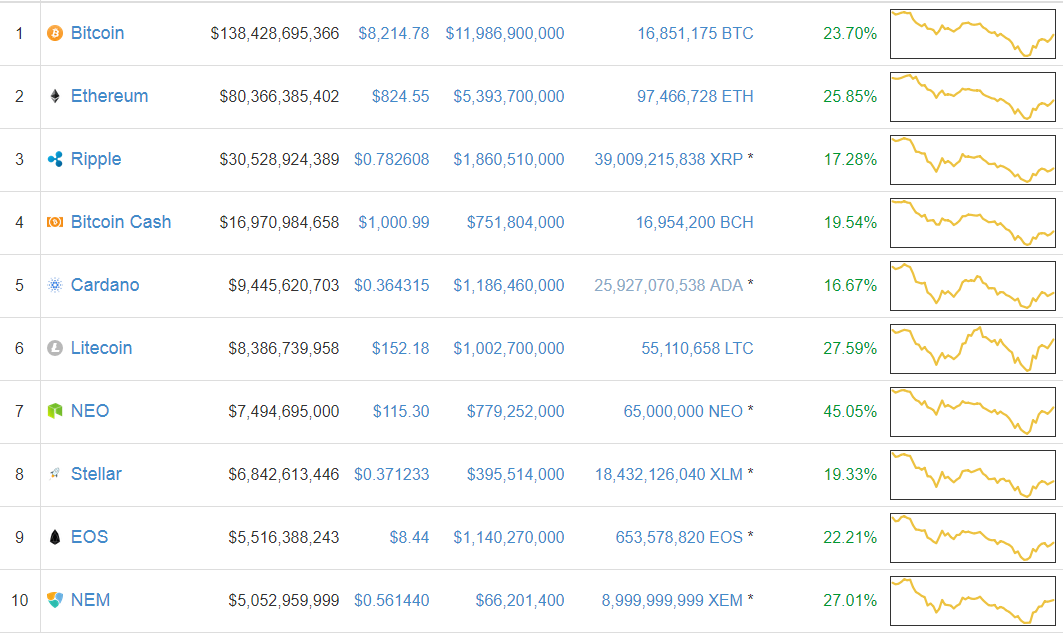1063x633 pixels.
Task: Click EOS price $8.44
Action: pos(409,537)
